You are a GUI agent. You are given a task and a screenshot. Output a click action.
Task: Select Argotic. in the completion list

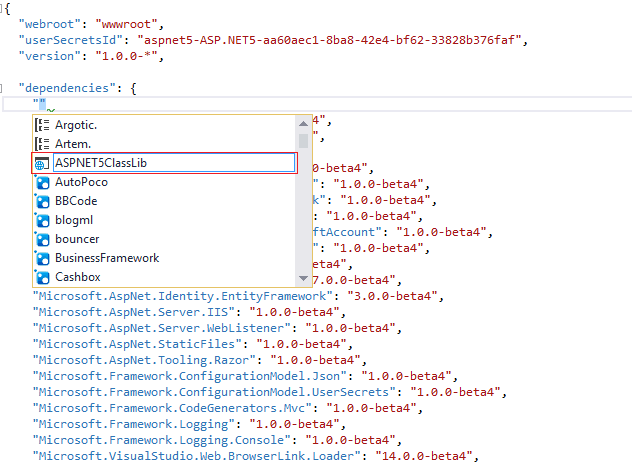(x=164, y=125)
